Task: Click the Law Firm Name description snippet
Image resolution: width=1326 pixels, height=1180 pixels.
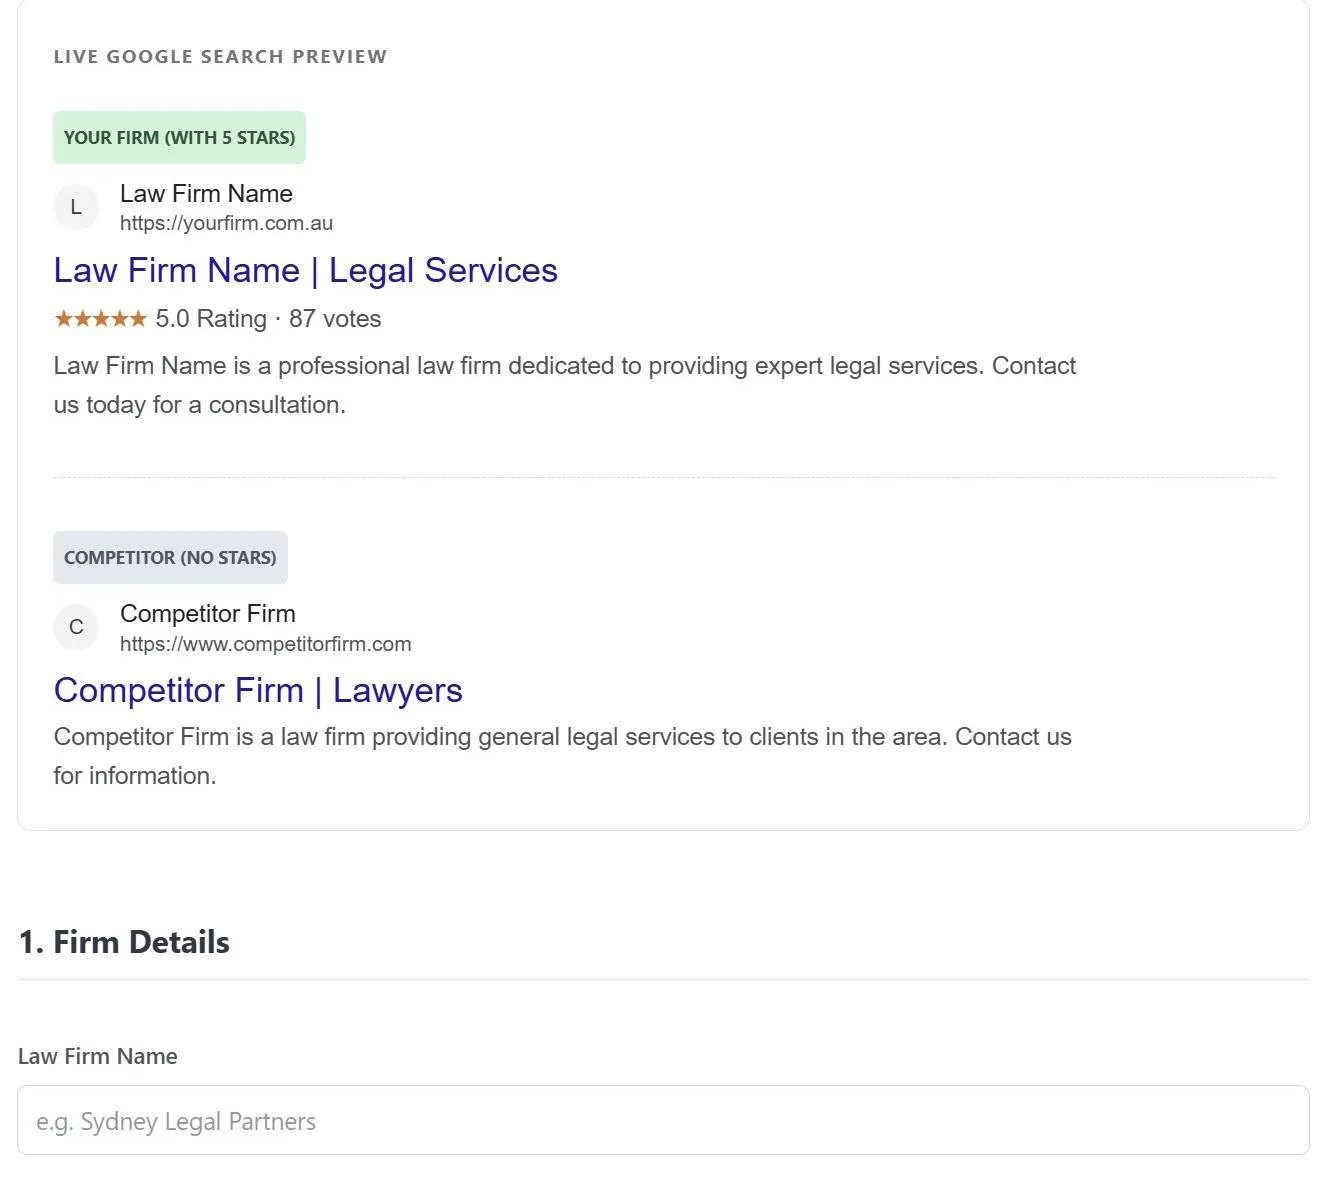Action: pos(564,385)
